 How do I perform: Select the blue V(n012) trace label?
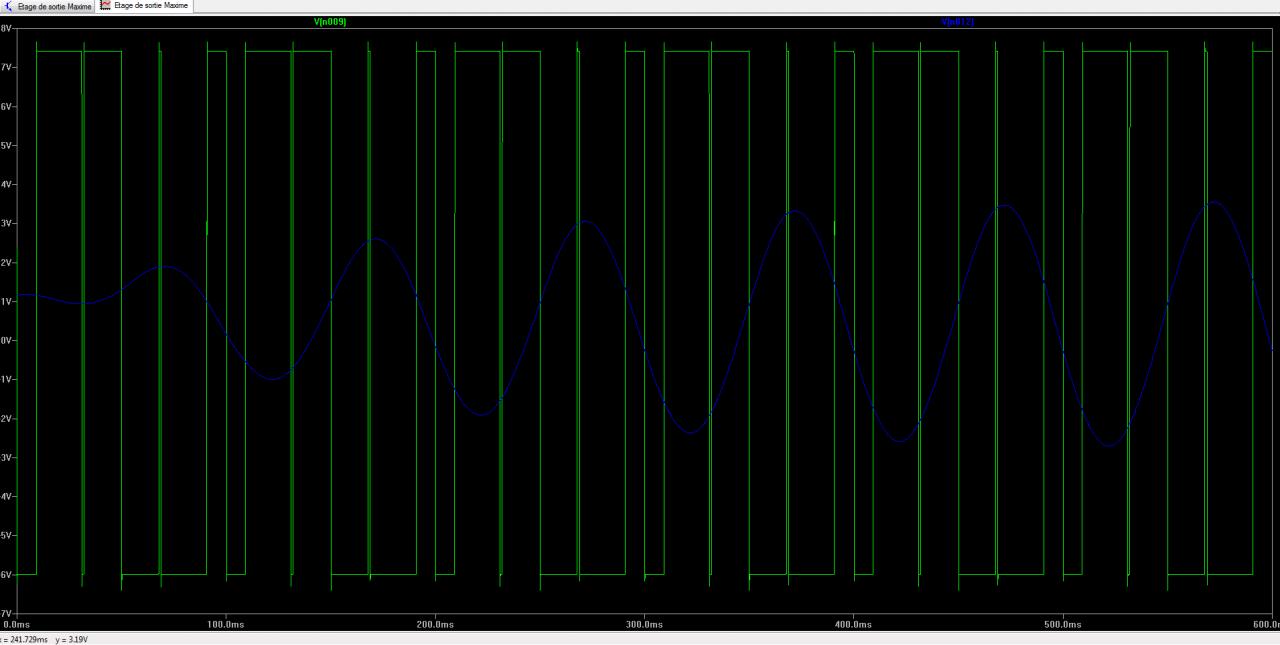pos(957,21)
